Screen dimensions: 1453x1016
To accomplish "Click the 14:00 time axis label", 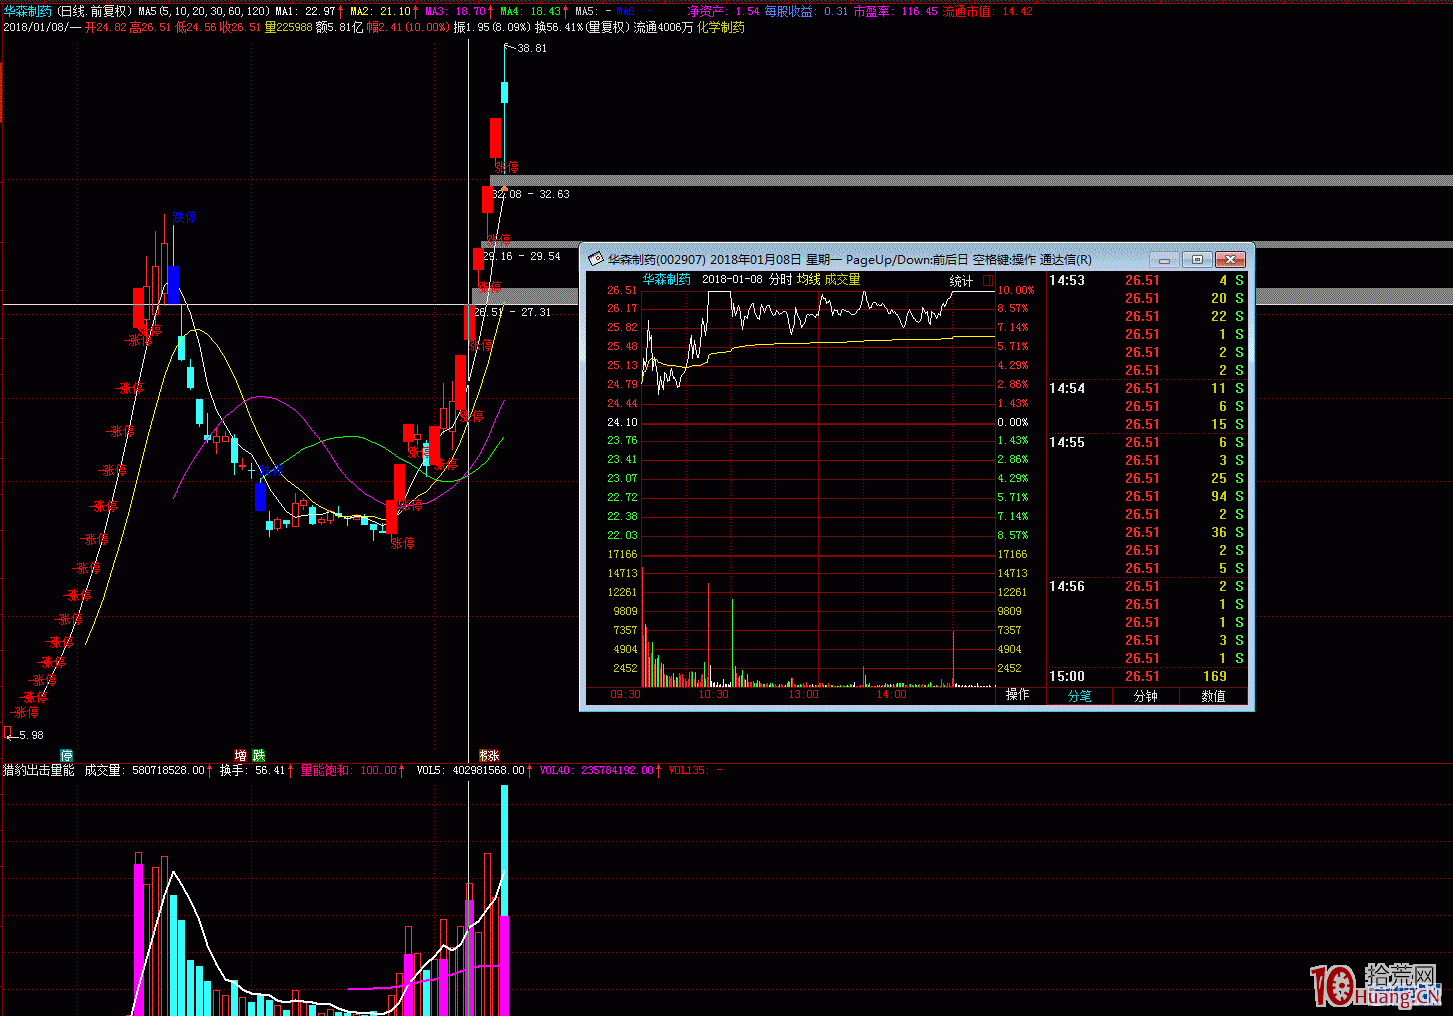I will (x=891, y=694).
